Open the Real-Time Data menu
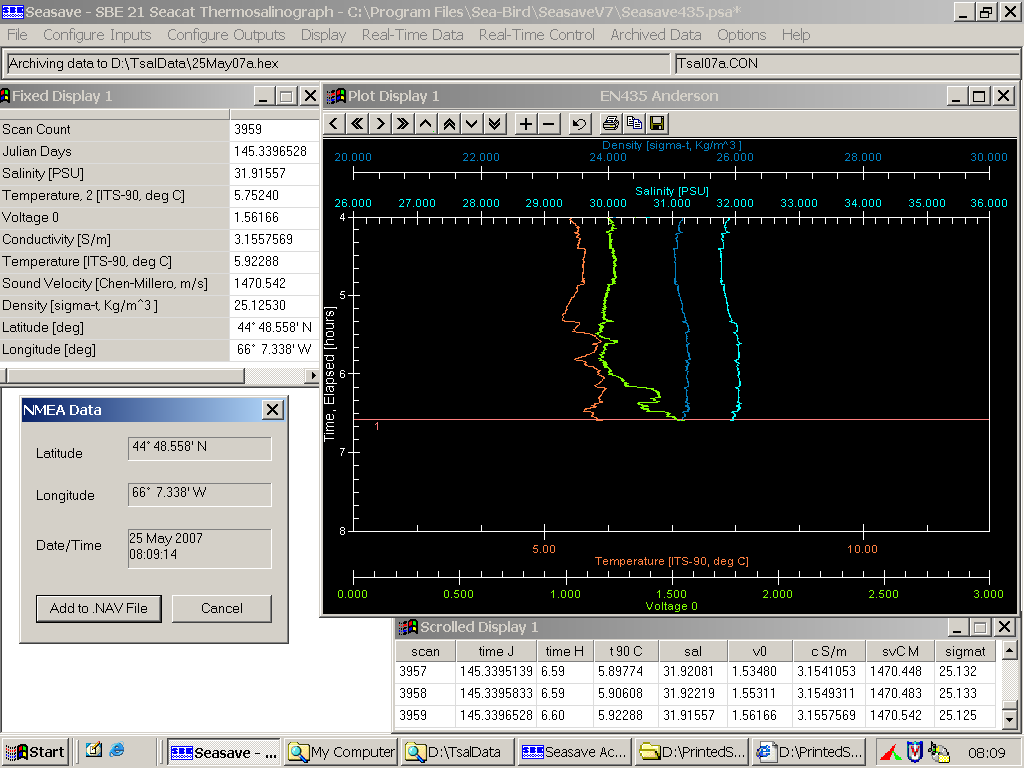Viewport: 1024px width, 768px height. (x=413, y=35)
